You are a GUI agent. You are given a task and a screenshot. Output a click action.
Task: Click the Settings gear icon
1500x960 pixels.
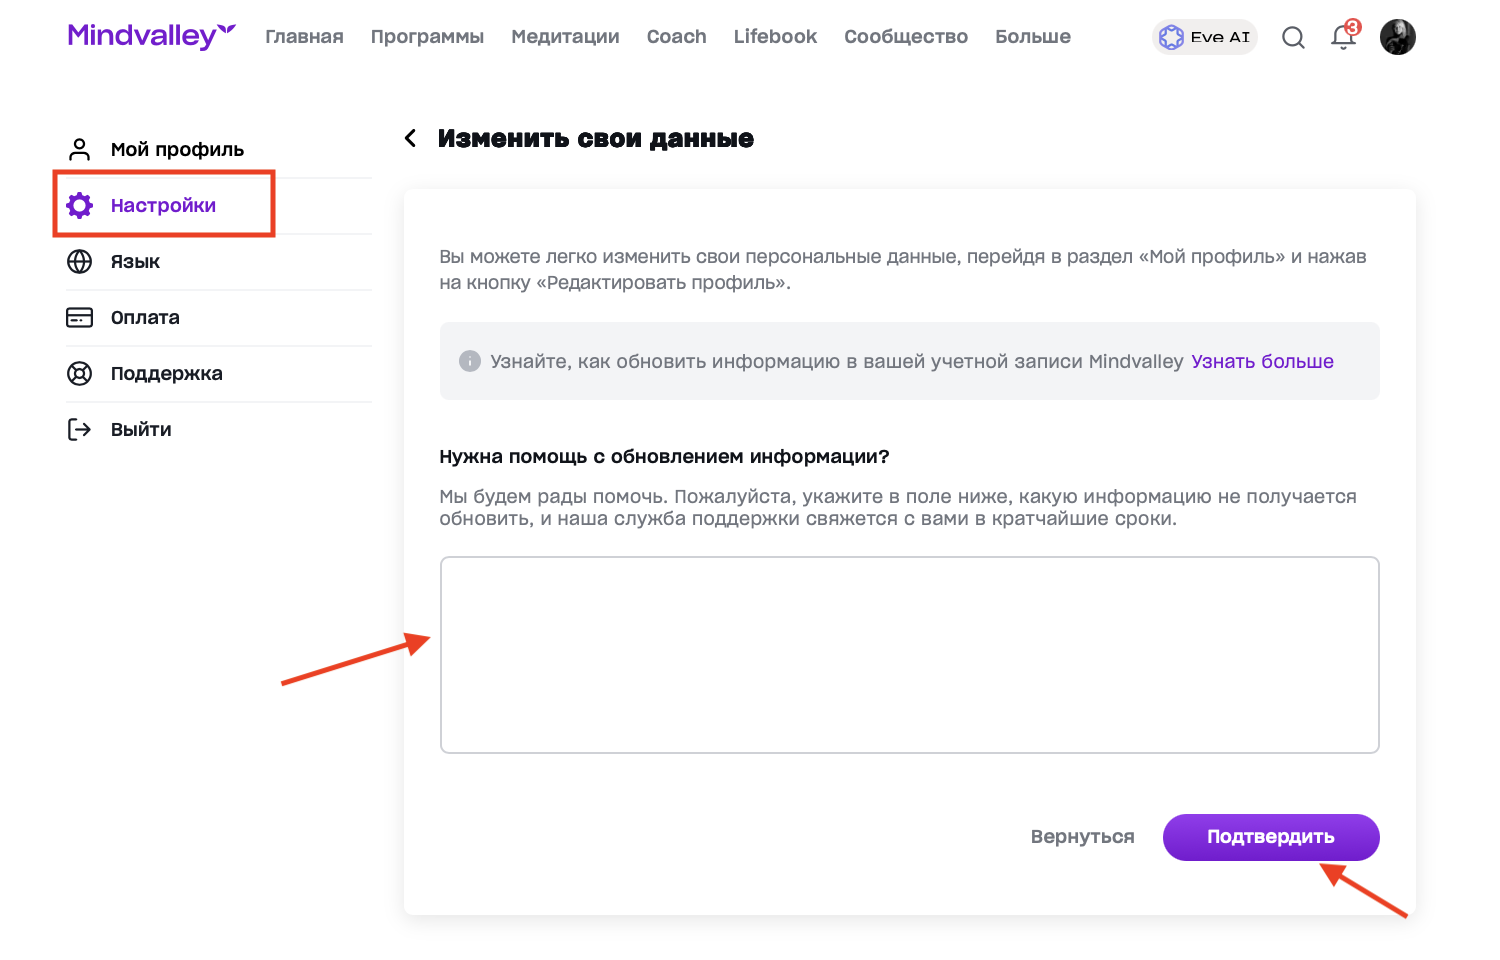click(80, 205)
